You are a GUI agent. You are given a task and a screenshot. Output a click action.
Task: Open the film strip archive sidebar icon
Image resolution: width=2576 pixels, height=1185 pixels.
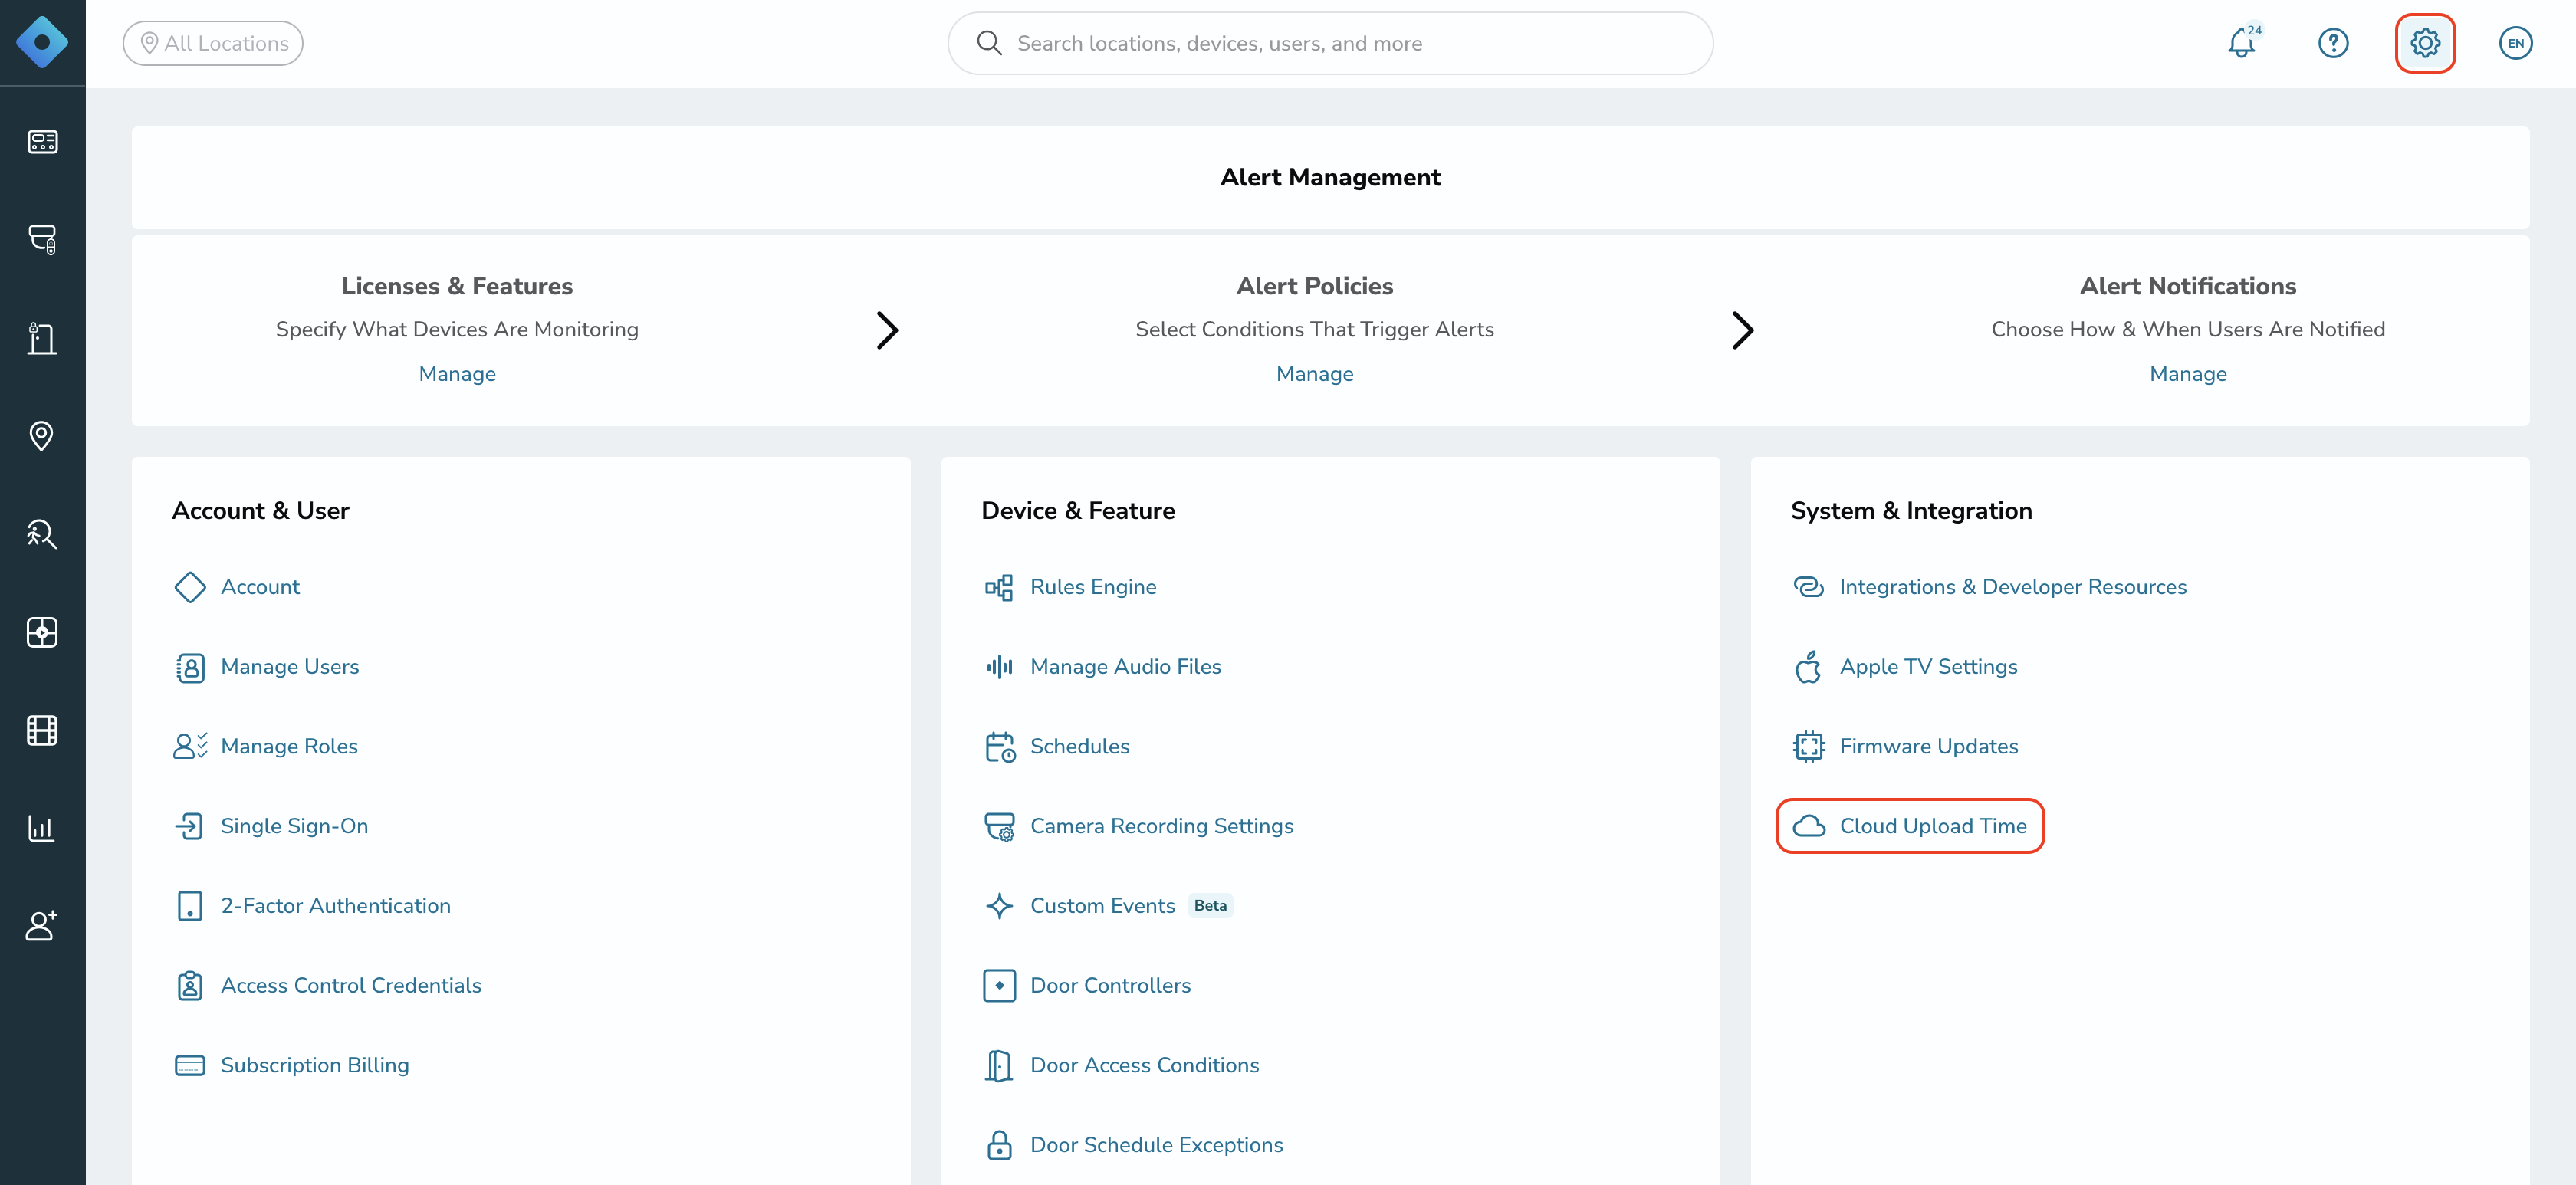tap(42, 731)
